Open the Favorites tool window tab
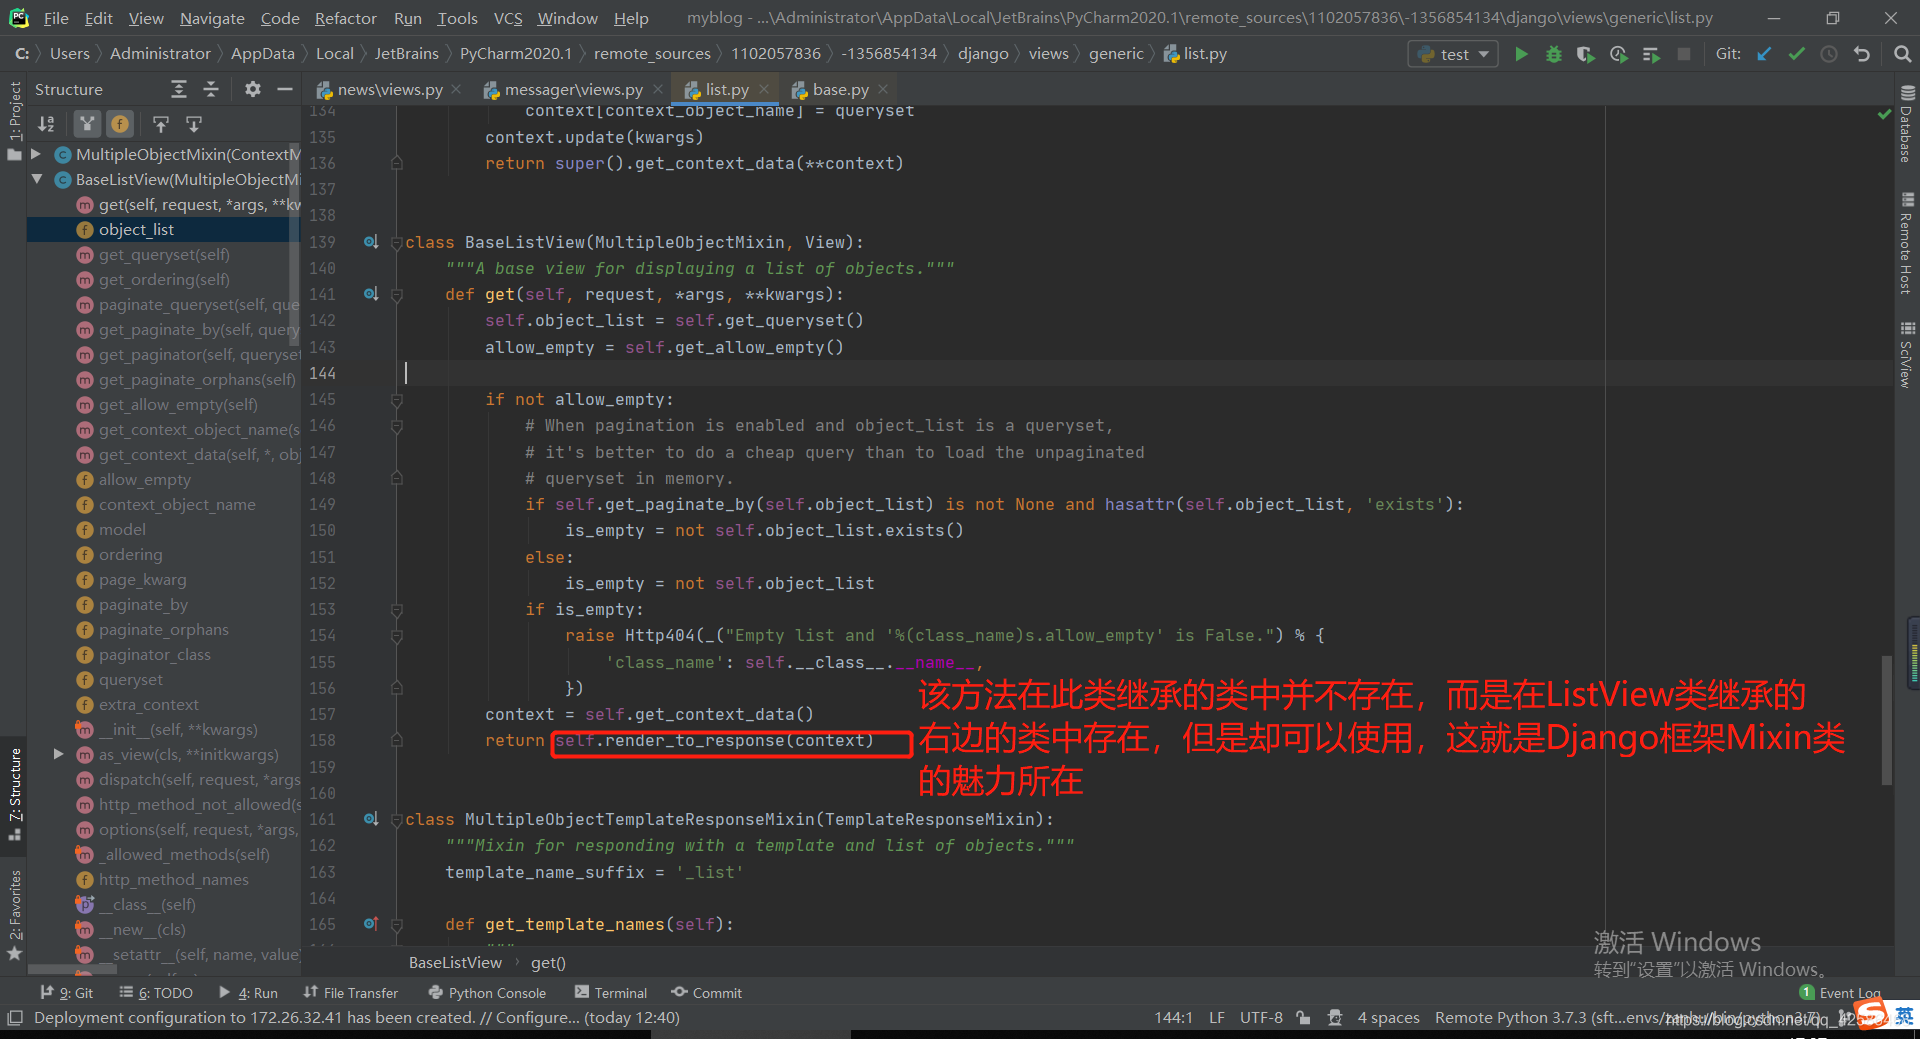1920x1039 pixels. tap(14, 915)
